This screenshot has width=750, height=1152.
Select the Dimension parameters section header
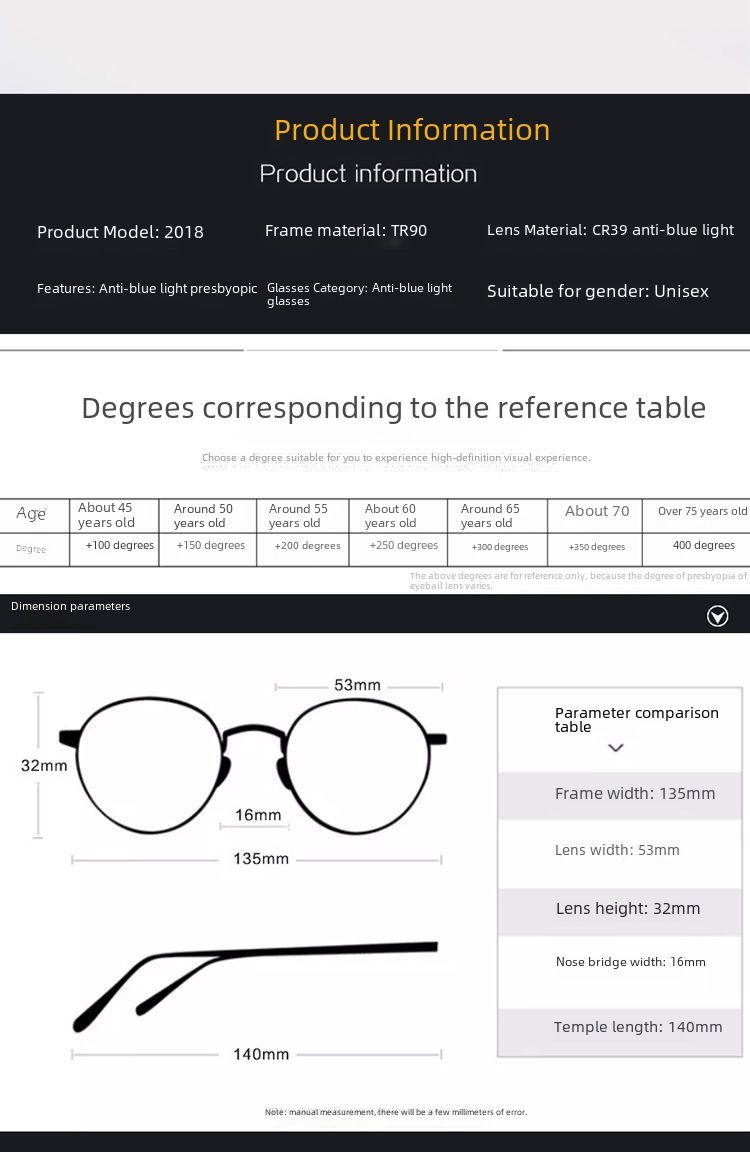point(71,606)
